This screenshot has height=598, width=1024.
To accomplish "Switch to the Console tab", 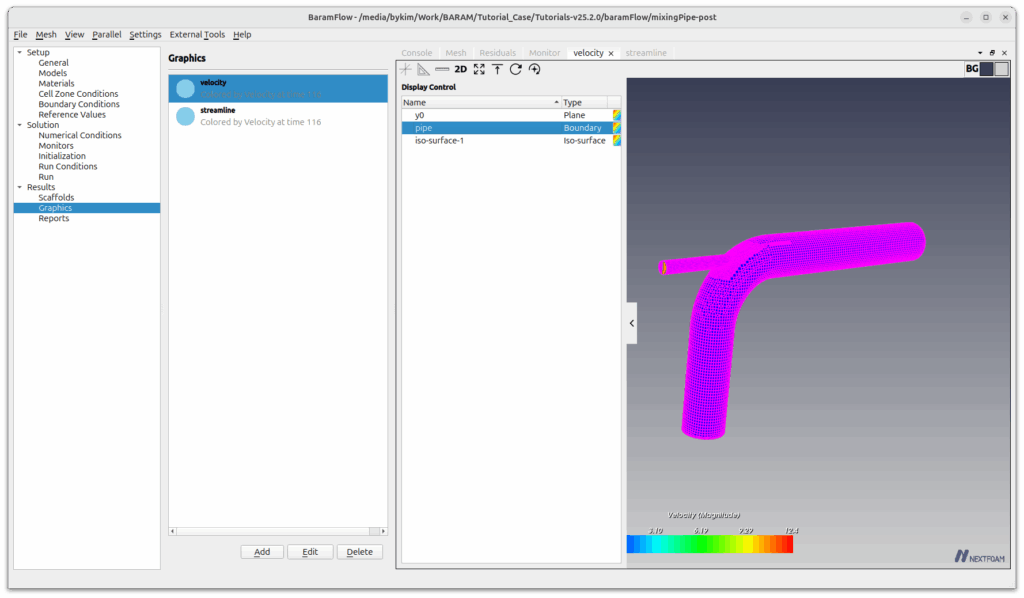I will [x=417, y=53].
